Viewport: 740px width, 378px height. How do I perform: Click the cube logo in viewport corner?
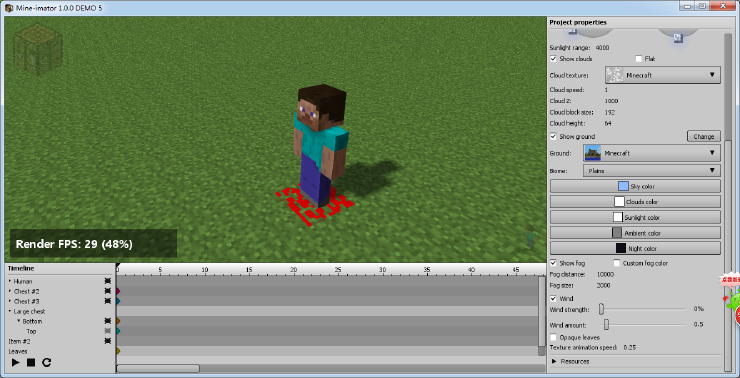[38, 50]
